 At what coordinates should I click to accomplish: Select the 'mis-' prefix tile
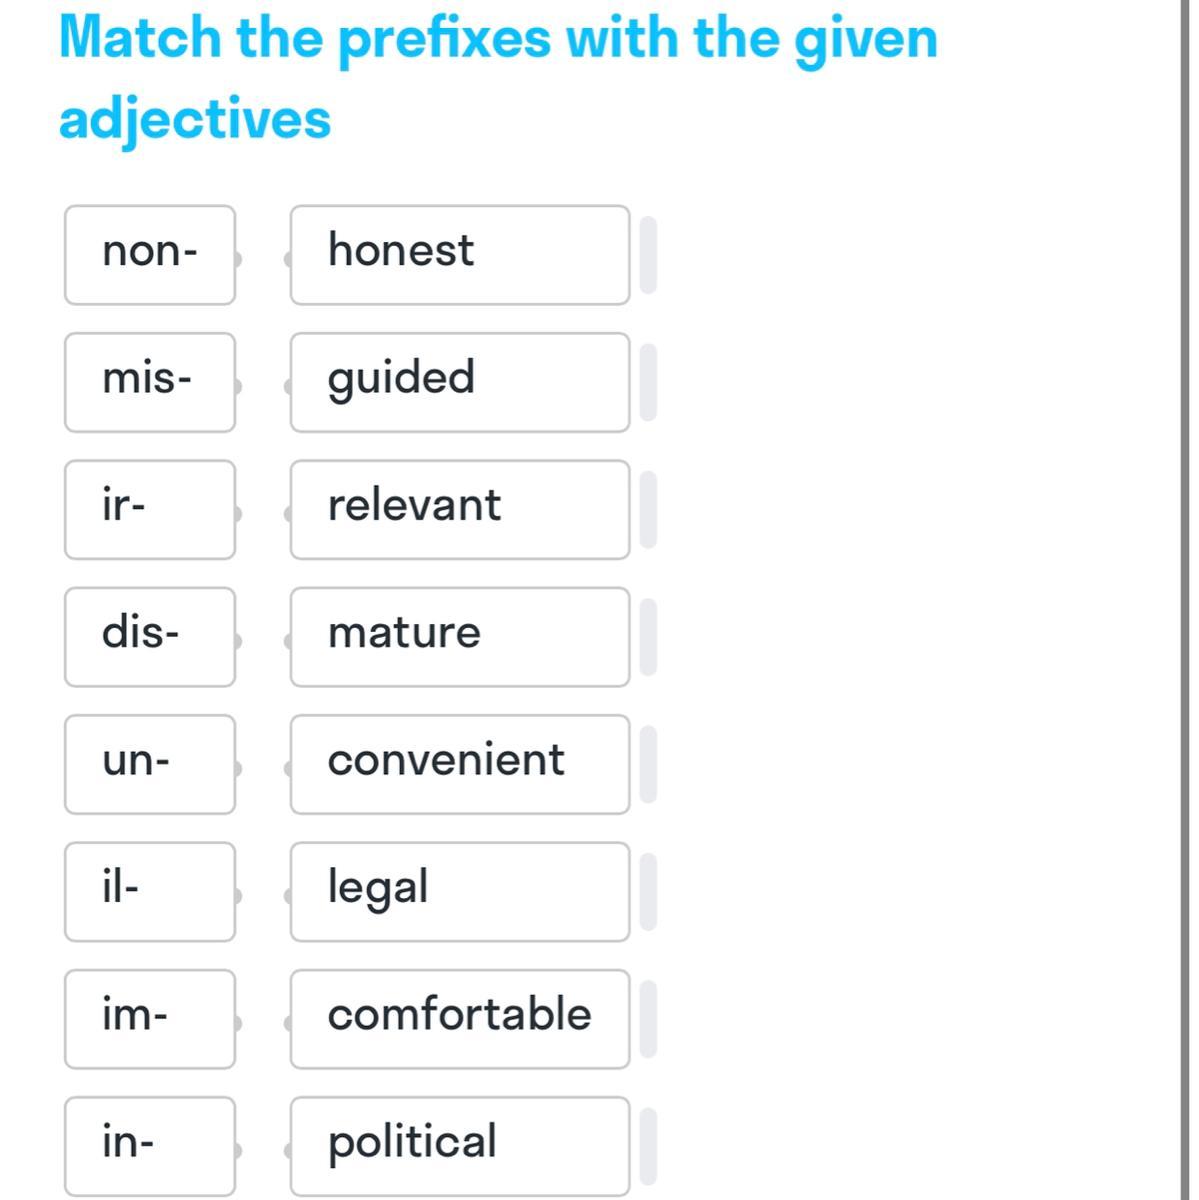[x=150, y=382]
